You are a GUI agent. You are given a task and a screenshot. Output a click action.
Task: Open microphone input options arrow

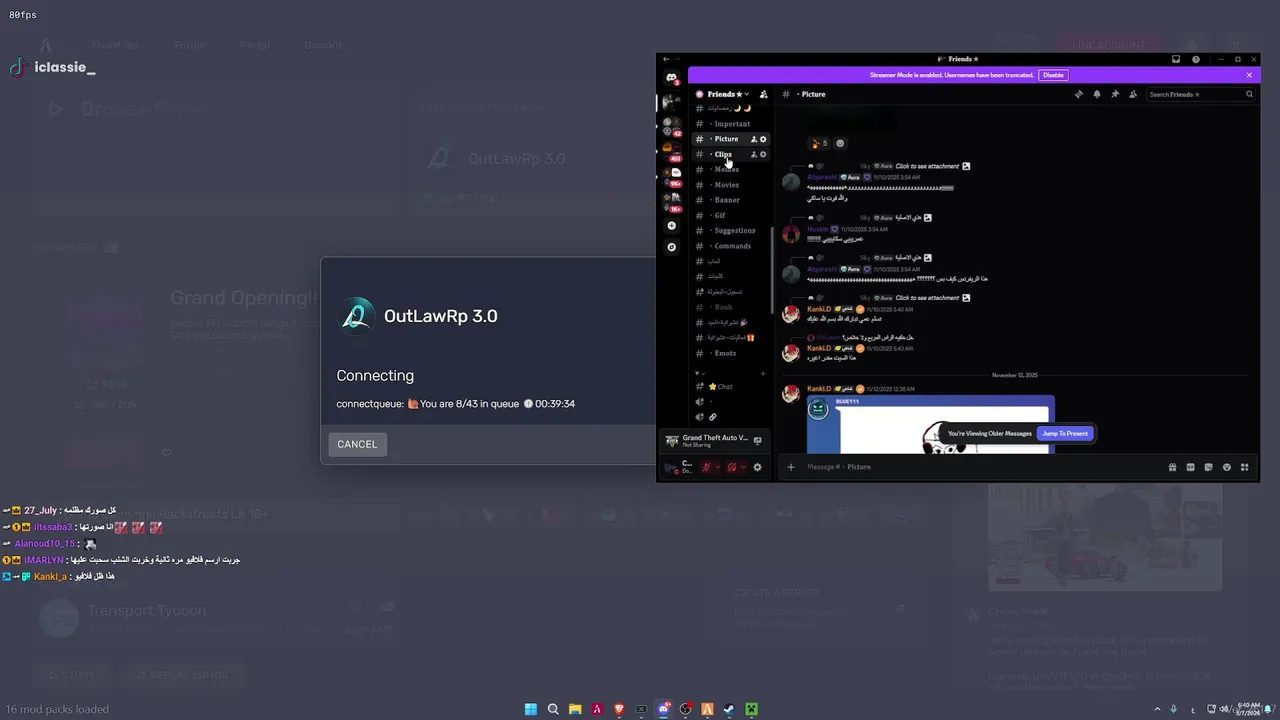(717, 467)
